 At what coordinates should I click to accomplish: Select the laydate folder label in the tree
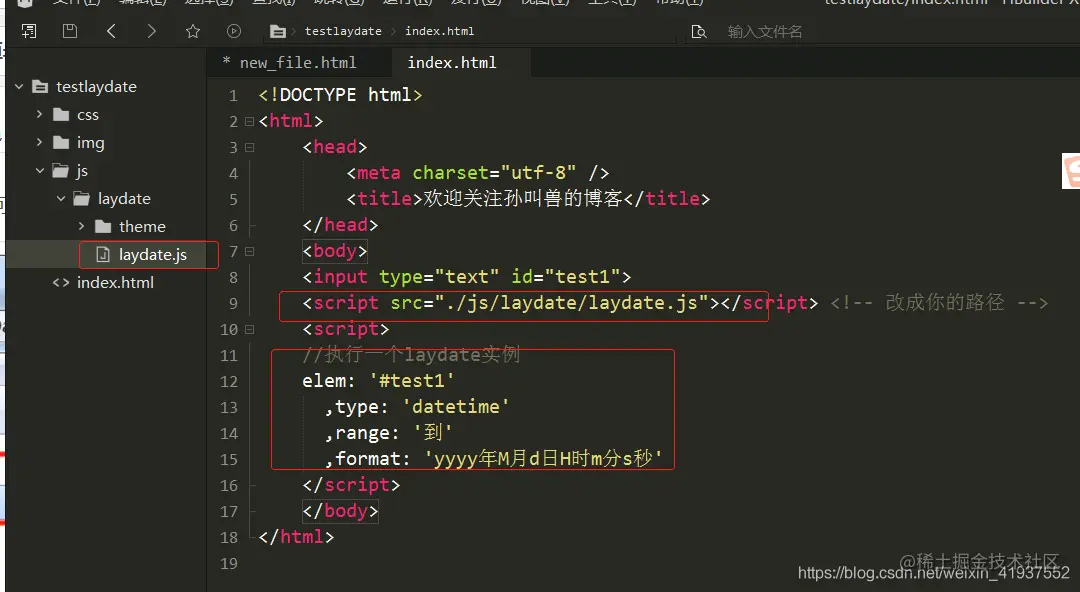(124, 198)
